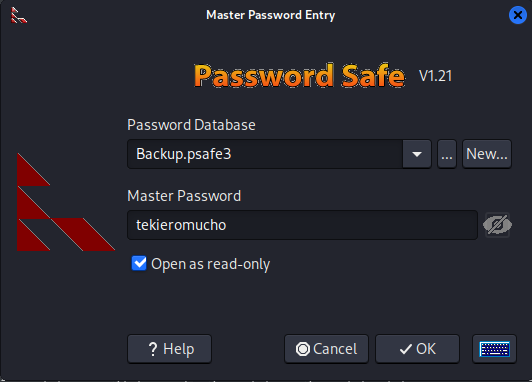Click the Password Safe orange title logo
Image resolution: width=532 pixels, height=382 pixels.
pos(299,76)
